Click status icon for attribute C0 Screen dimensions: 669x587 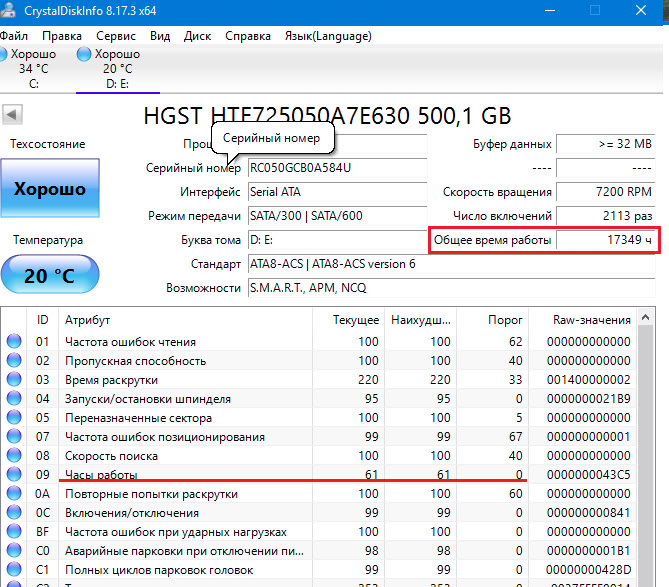coord(14,550)
